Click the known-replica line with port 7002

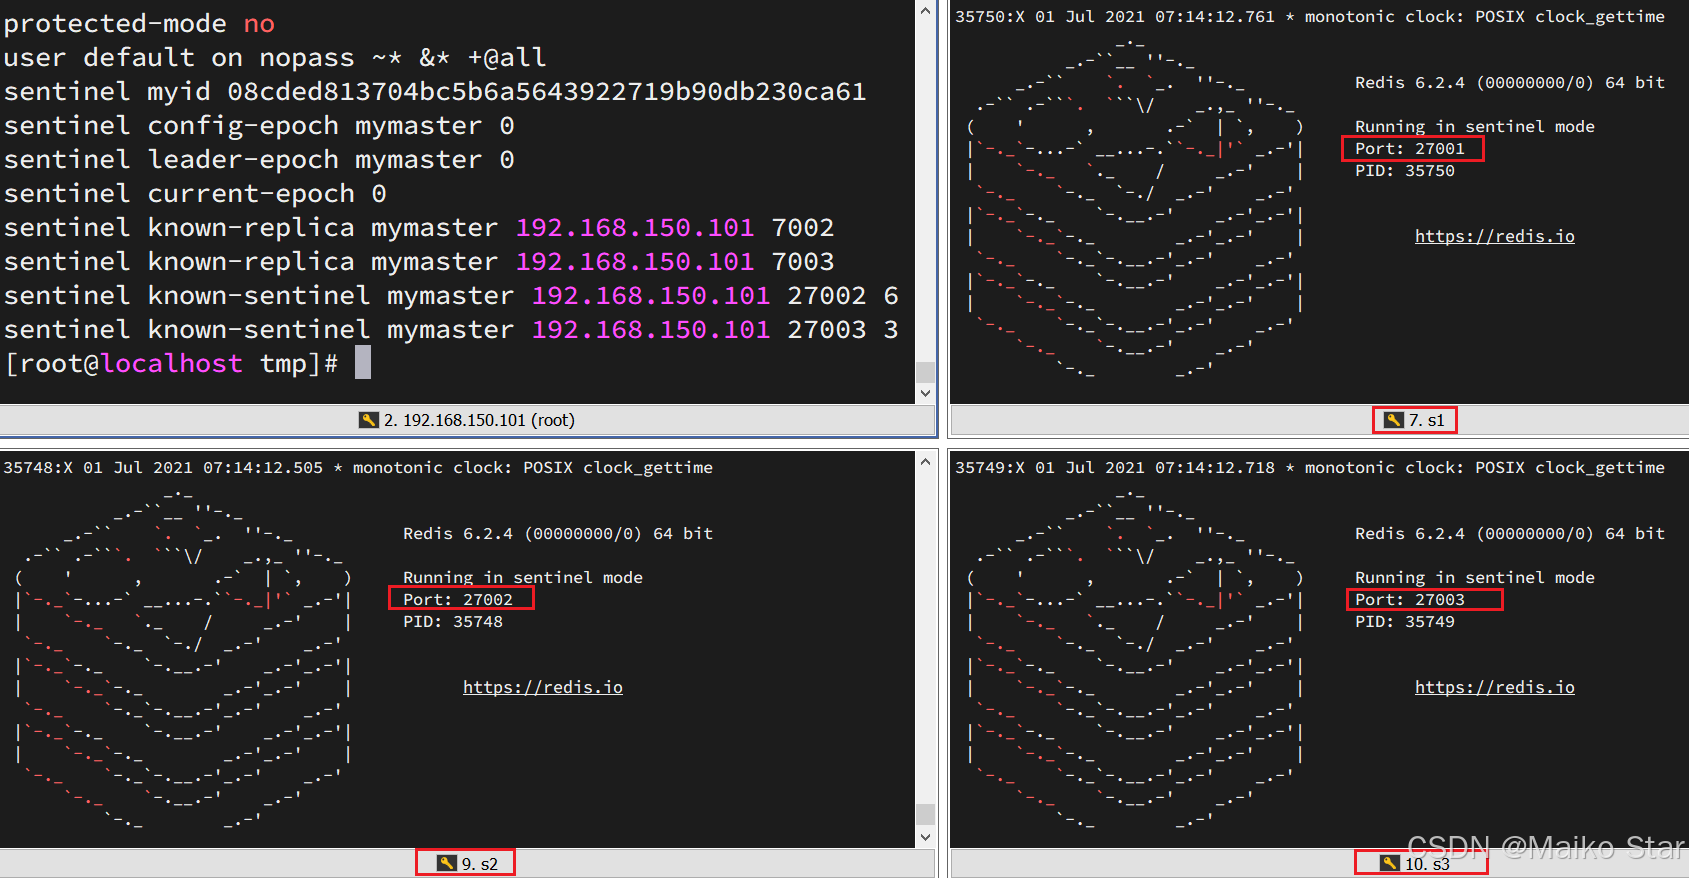tap(419, 228)
